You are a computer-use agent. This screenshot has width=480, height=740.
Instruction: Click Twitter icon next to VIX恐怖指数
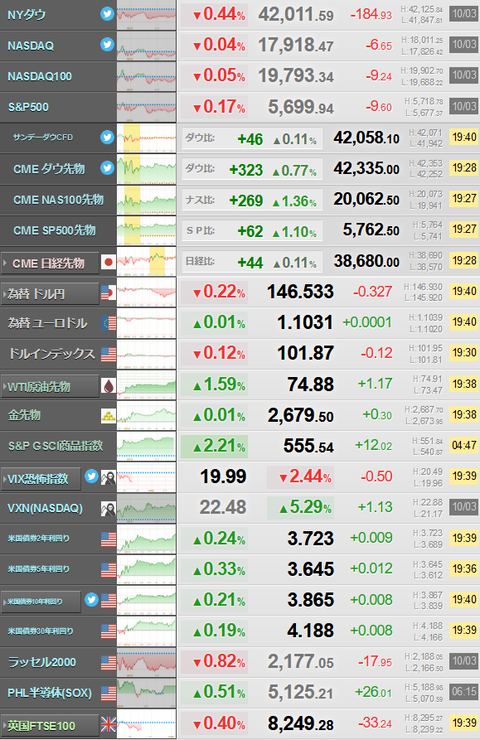point(91,476)
